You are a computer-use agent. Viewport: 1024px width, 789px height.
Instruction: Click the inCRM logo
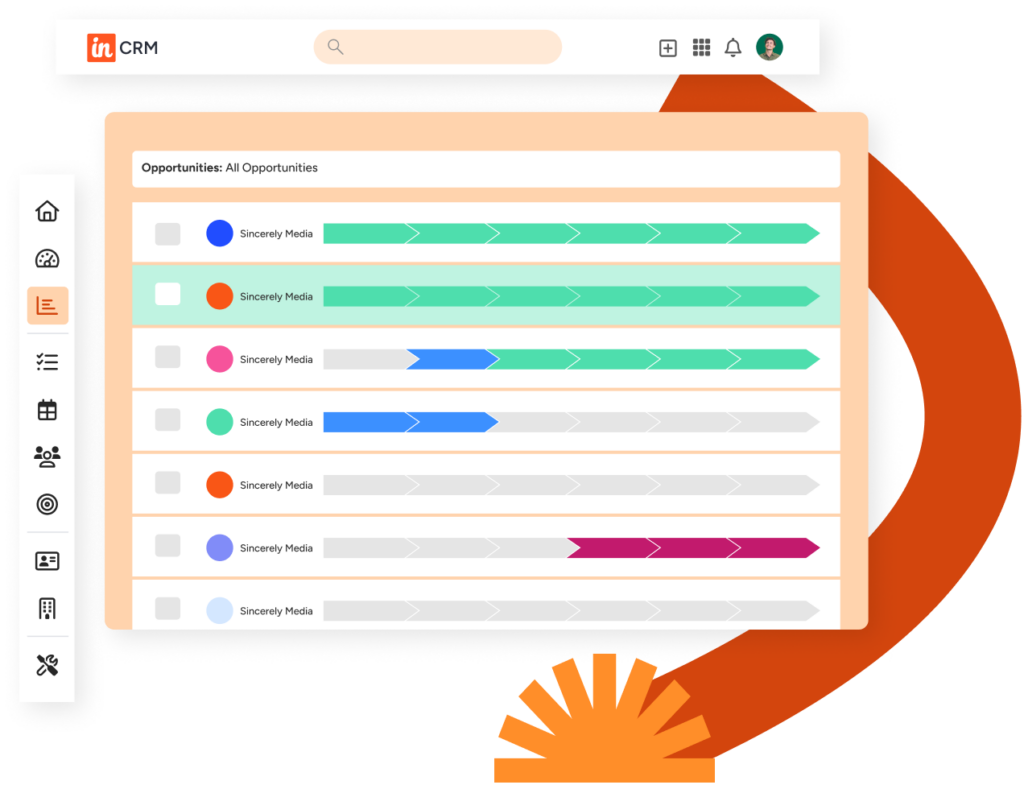tap(122, 47)
